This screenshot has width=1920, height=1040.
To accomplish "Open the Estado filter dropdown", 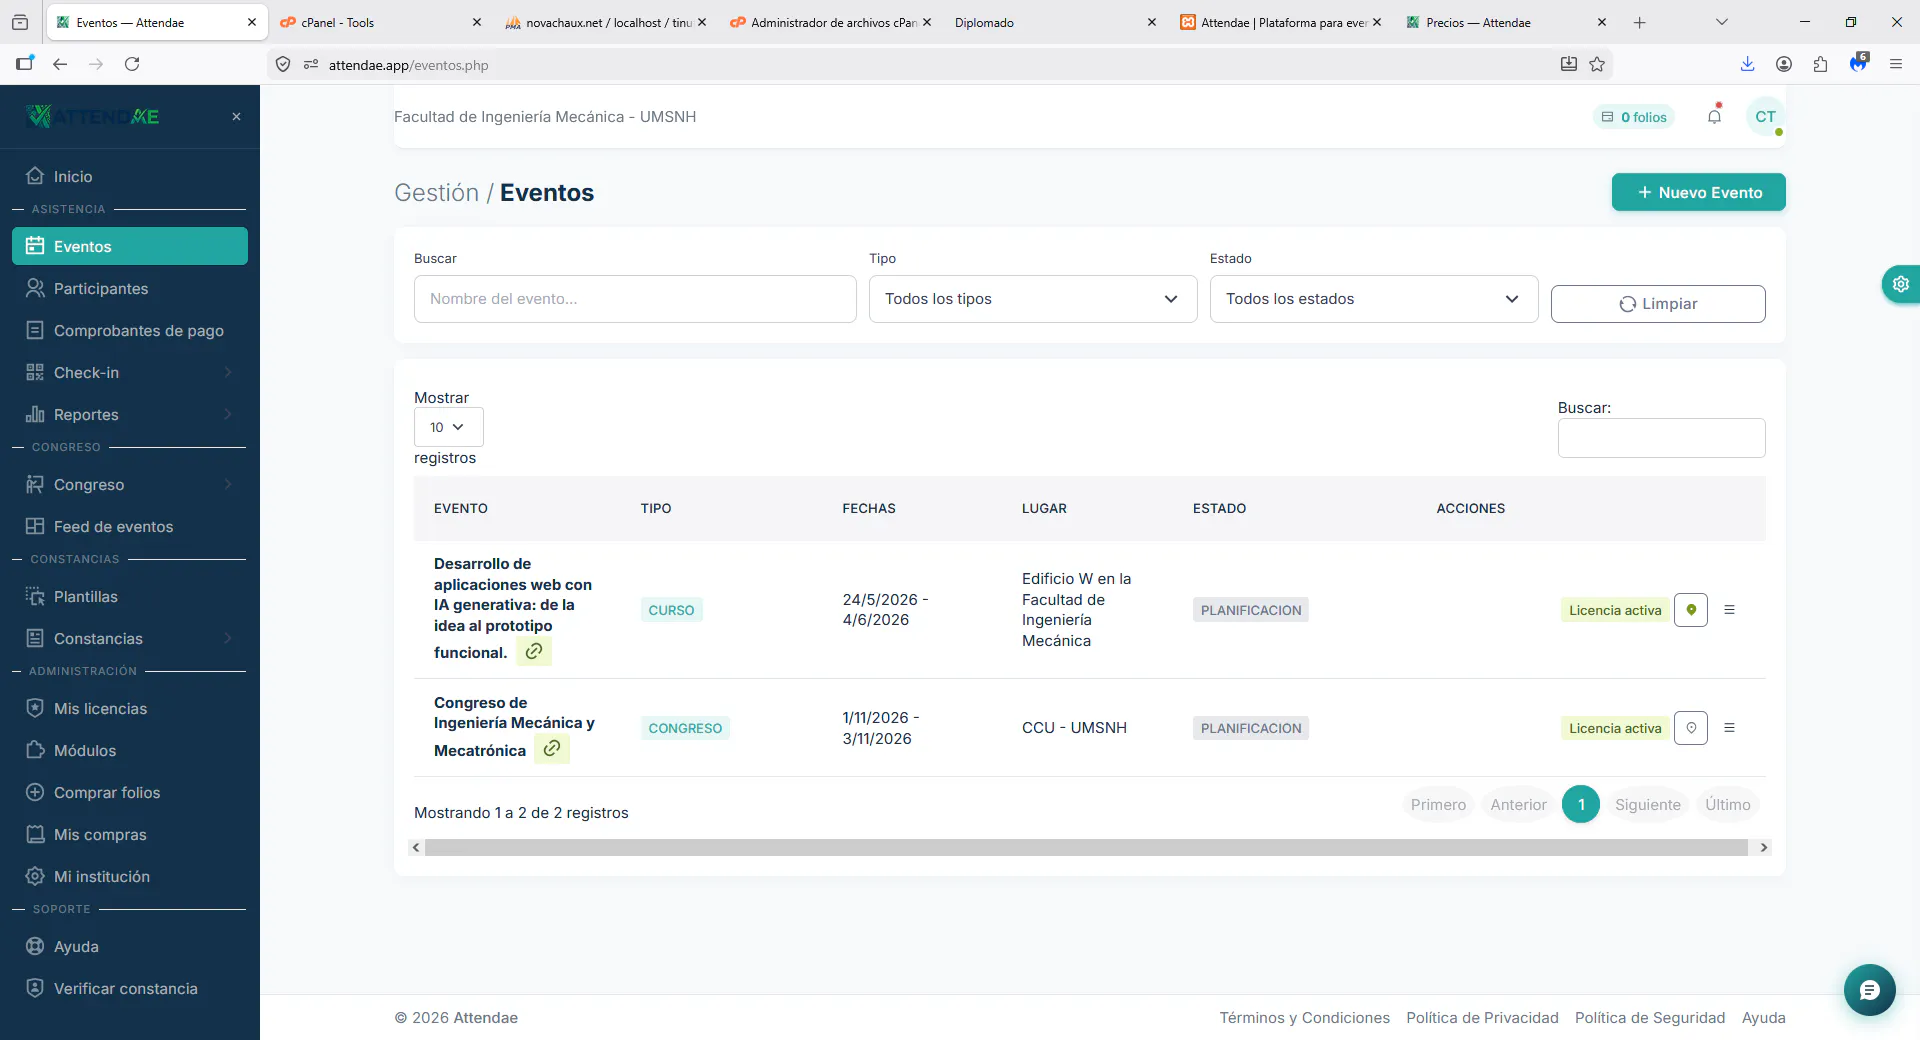I will 1374,299.
